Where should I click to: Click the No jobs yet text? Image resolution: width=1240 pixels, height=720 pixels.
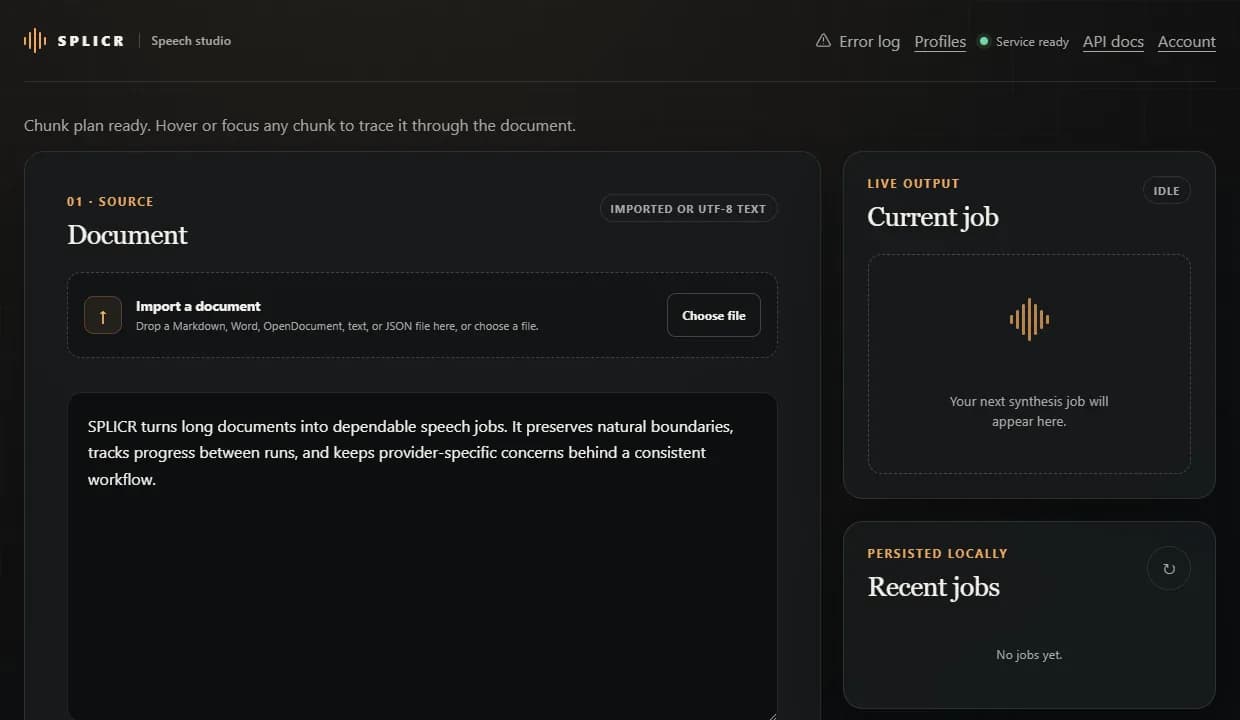1029,655
